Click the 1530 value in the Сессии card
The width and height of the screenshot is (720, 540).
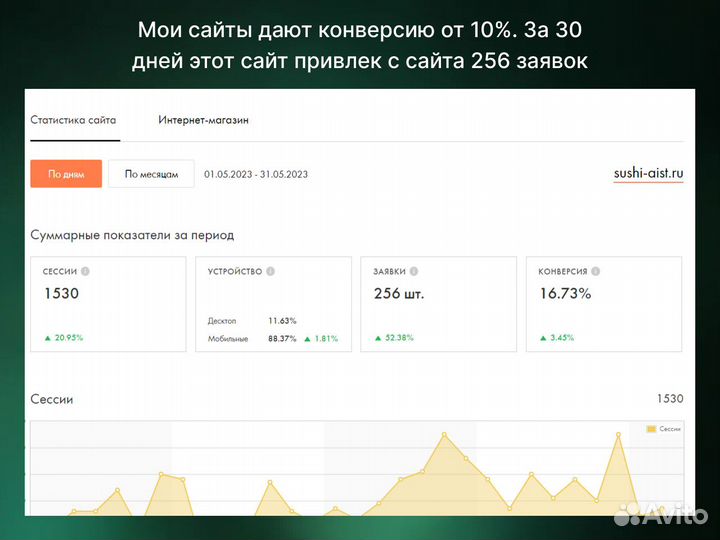coord(61,294)
